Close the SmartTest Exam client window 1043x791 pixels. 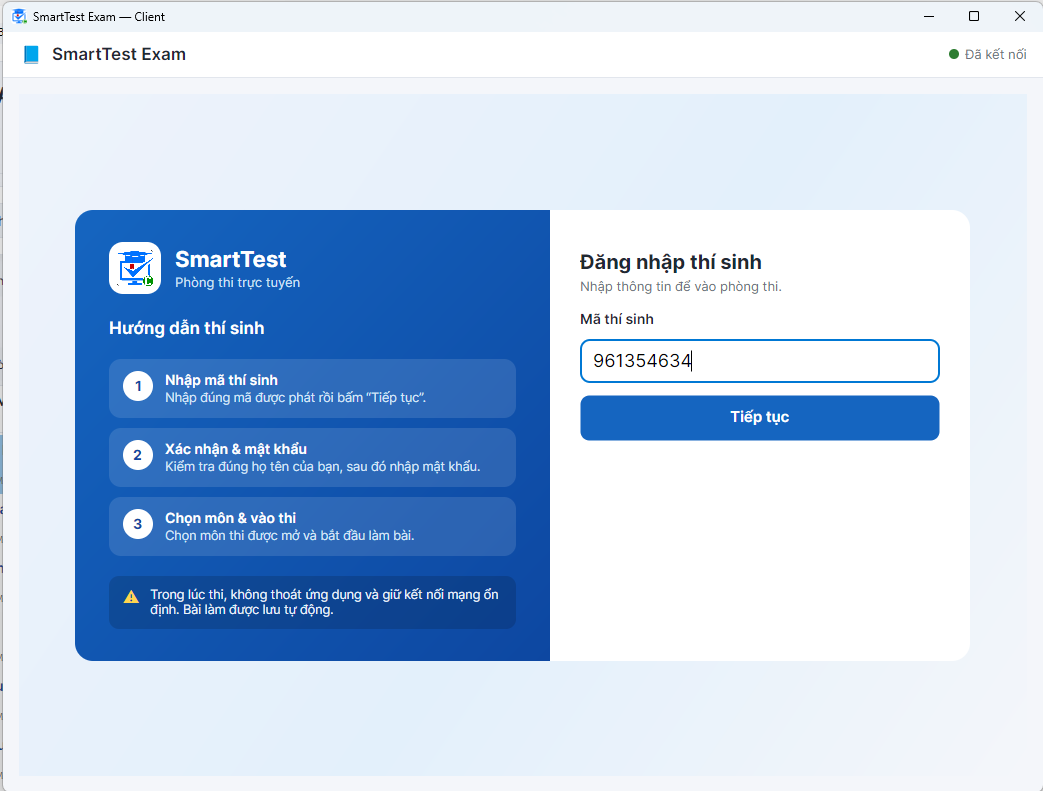1020,16
